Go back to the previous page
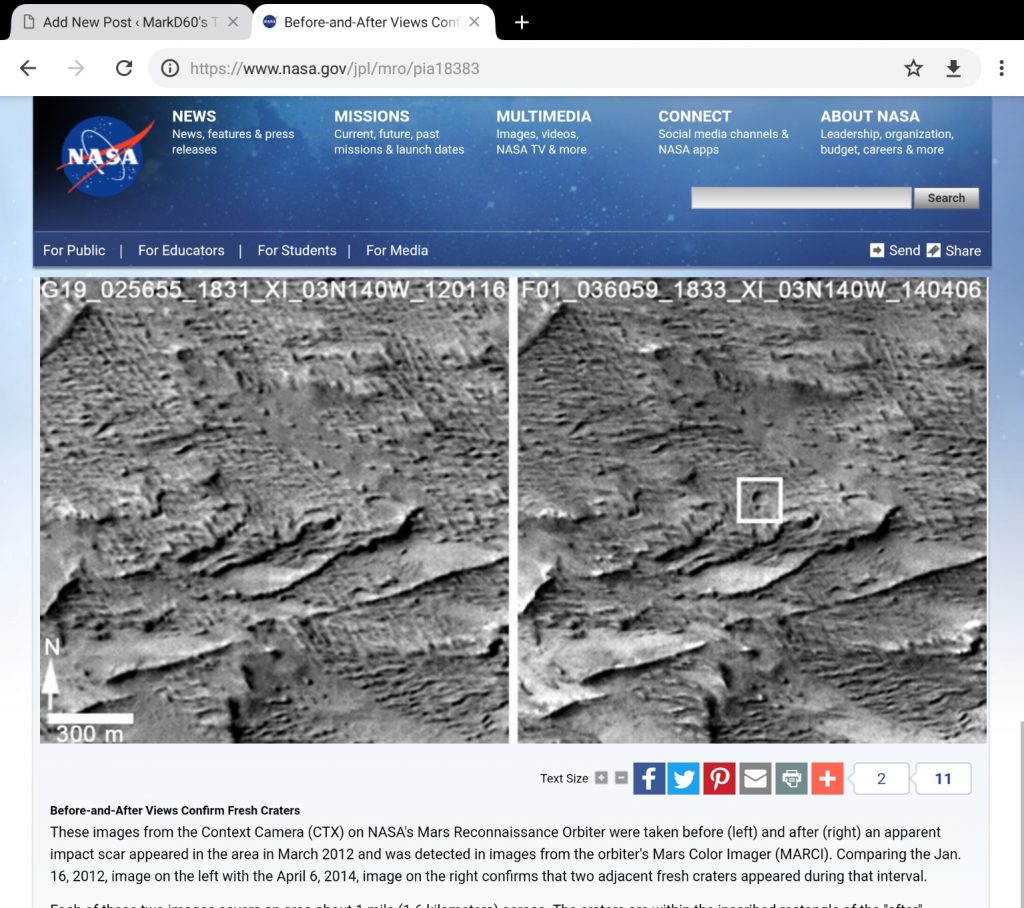 click(28, 68)
